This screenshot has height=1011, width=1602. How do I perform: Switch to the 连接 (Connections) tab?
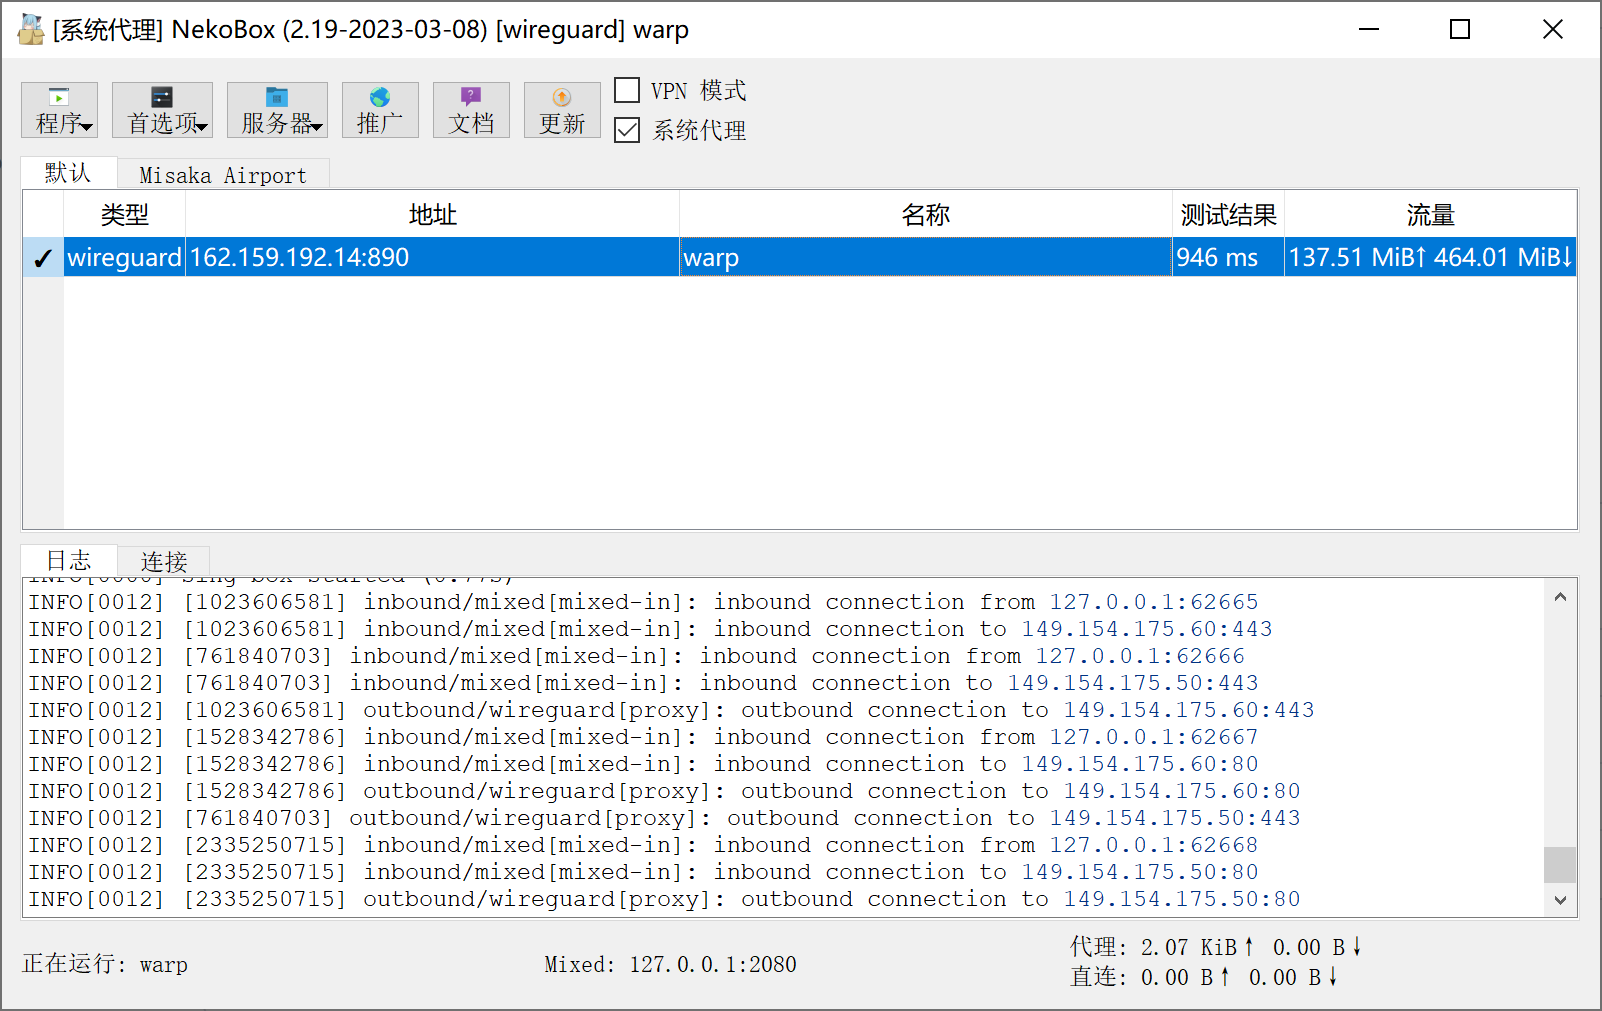164,562
